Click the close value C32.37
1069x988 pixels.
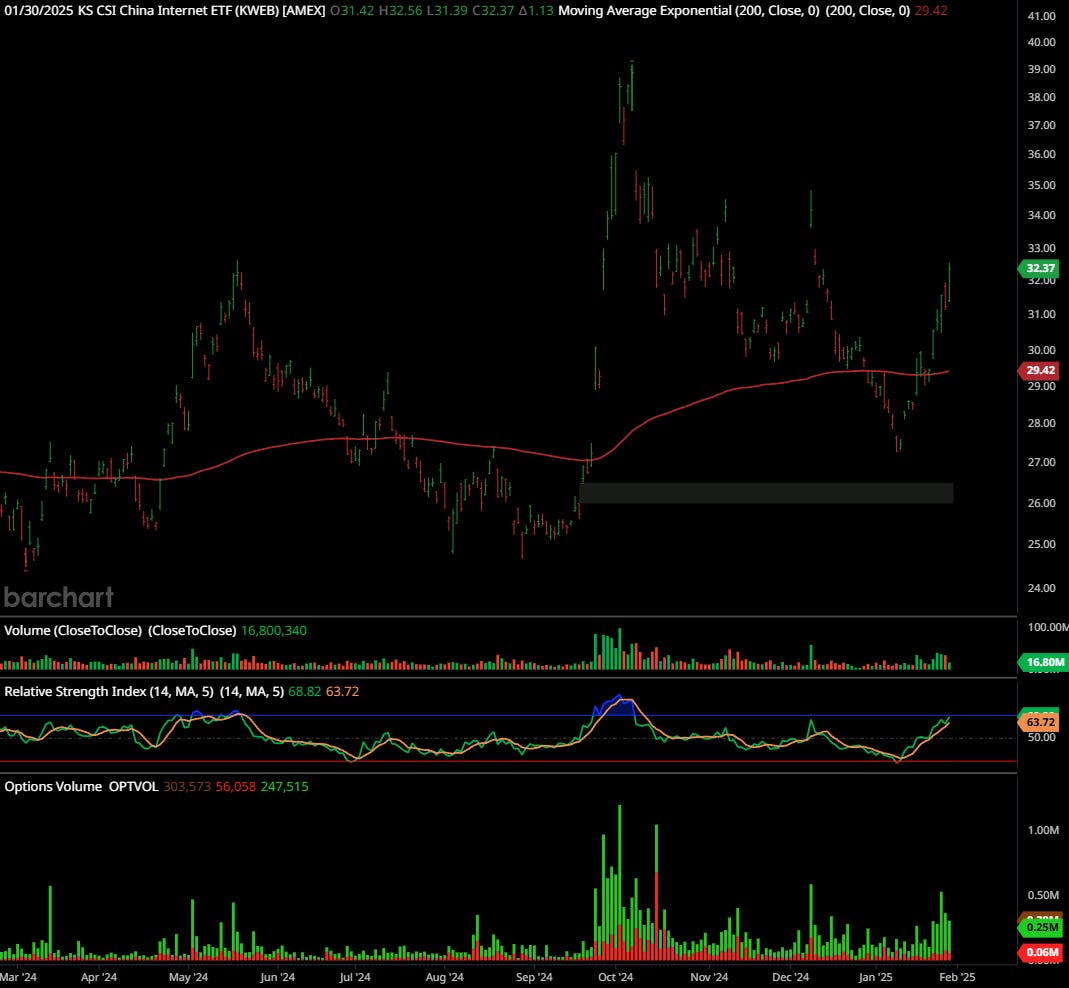[x=492, y=10]
